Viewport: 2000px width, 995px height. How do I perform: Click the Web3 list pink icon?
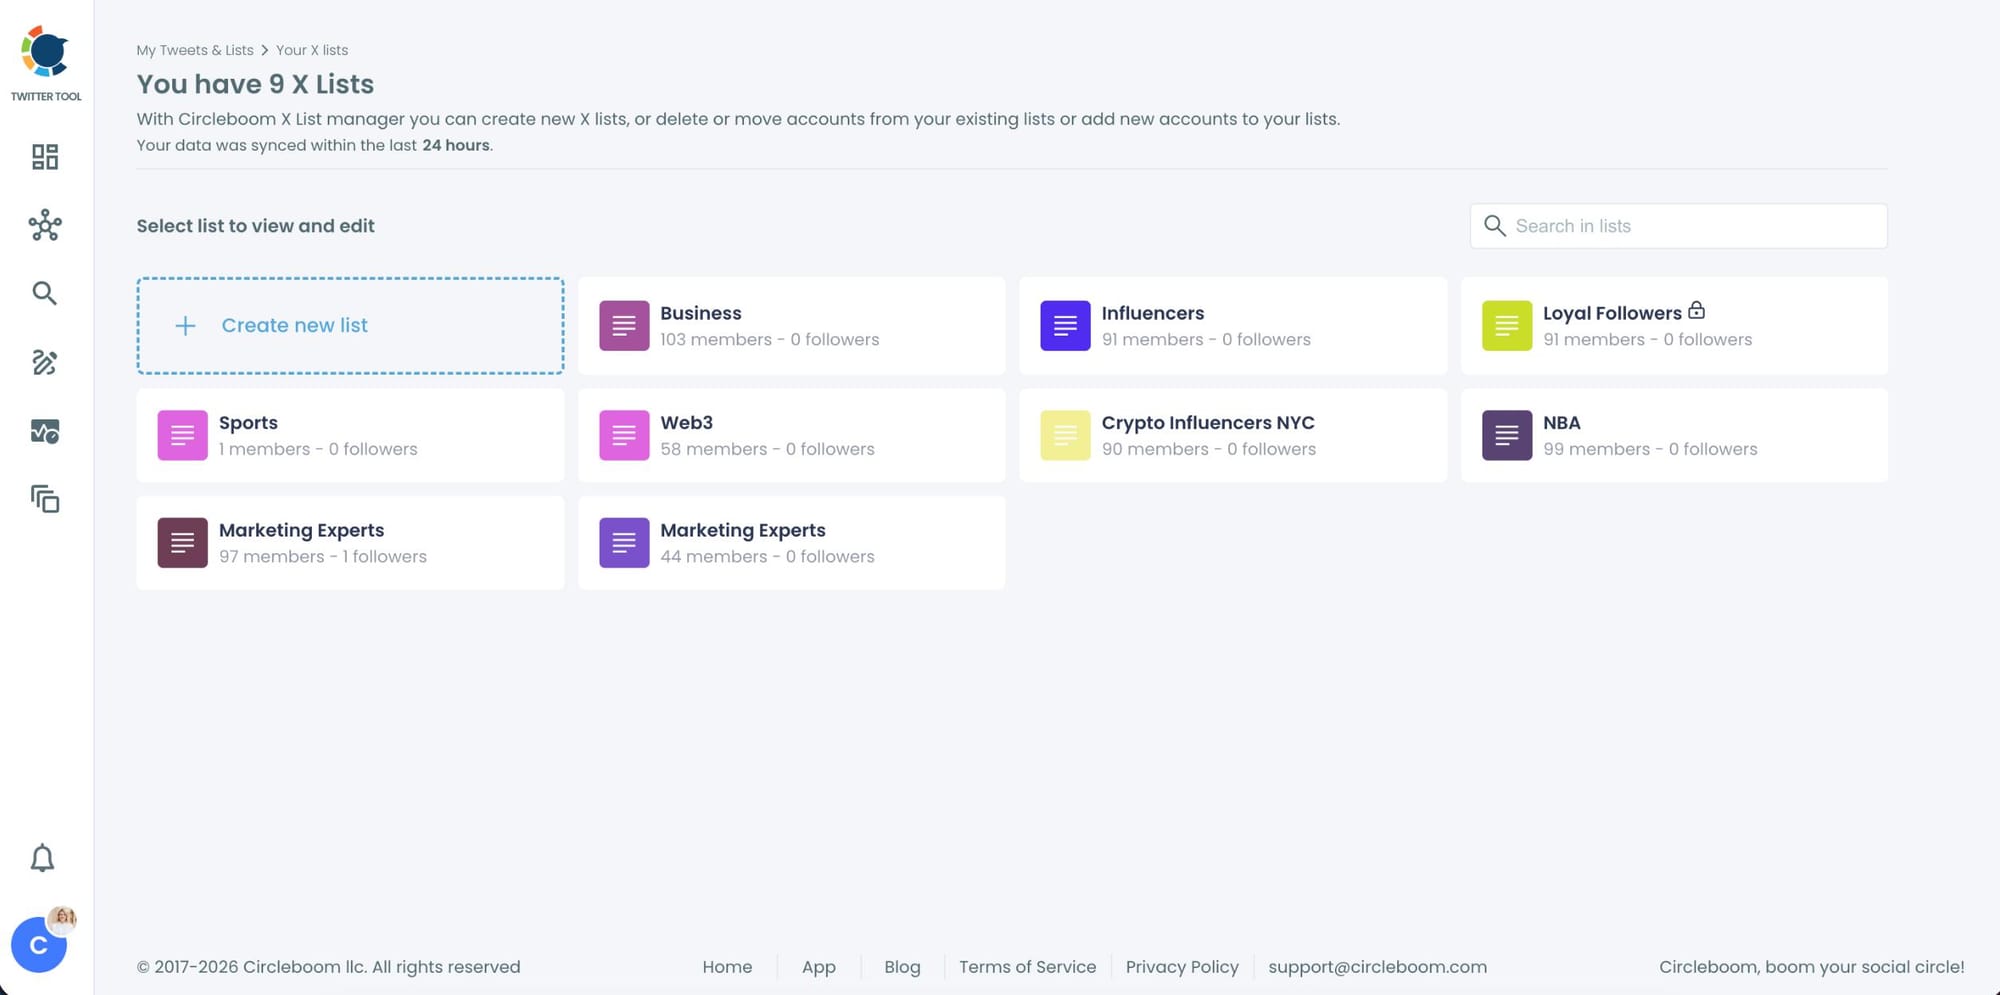point(624,435)
